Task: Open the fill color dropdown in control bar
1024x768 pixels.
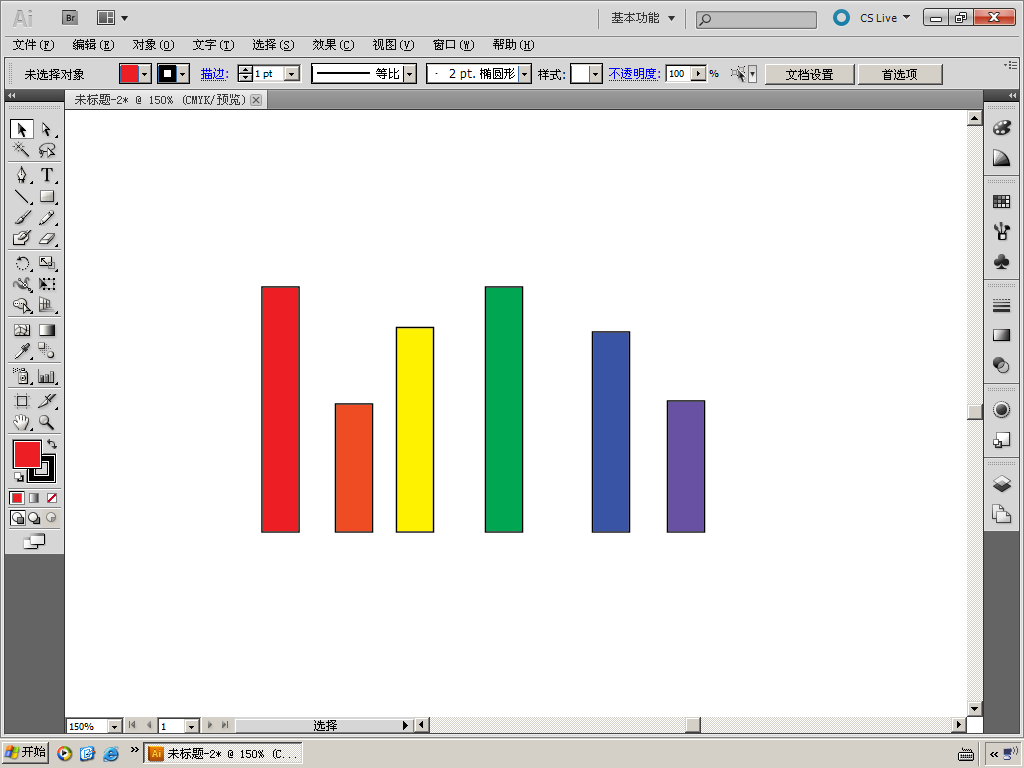Action: click(145, 74)
